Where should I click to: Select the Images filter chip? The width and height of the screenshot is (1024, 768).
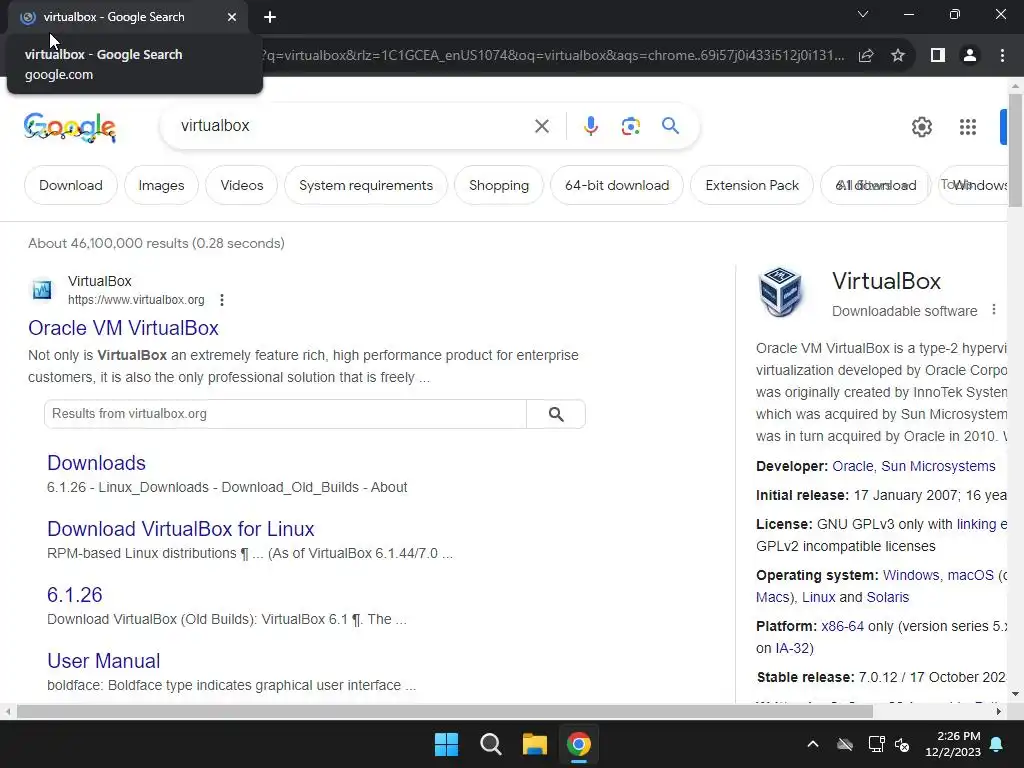tap(161, 185)
